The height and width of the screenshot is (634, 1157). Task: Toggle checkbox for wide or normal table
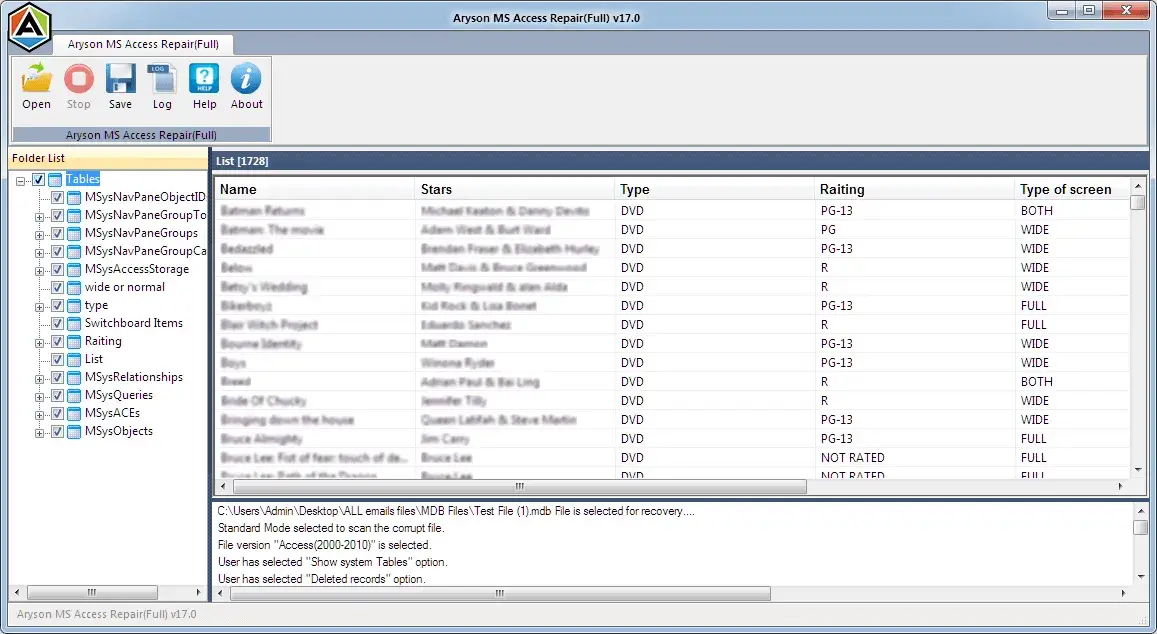(57, 288)
